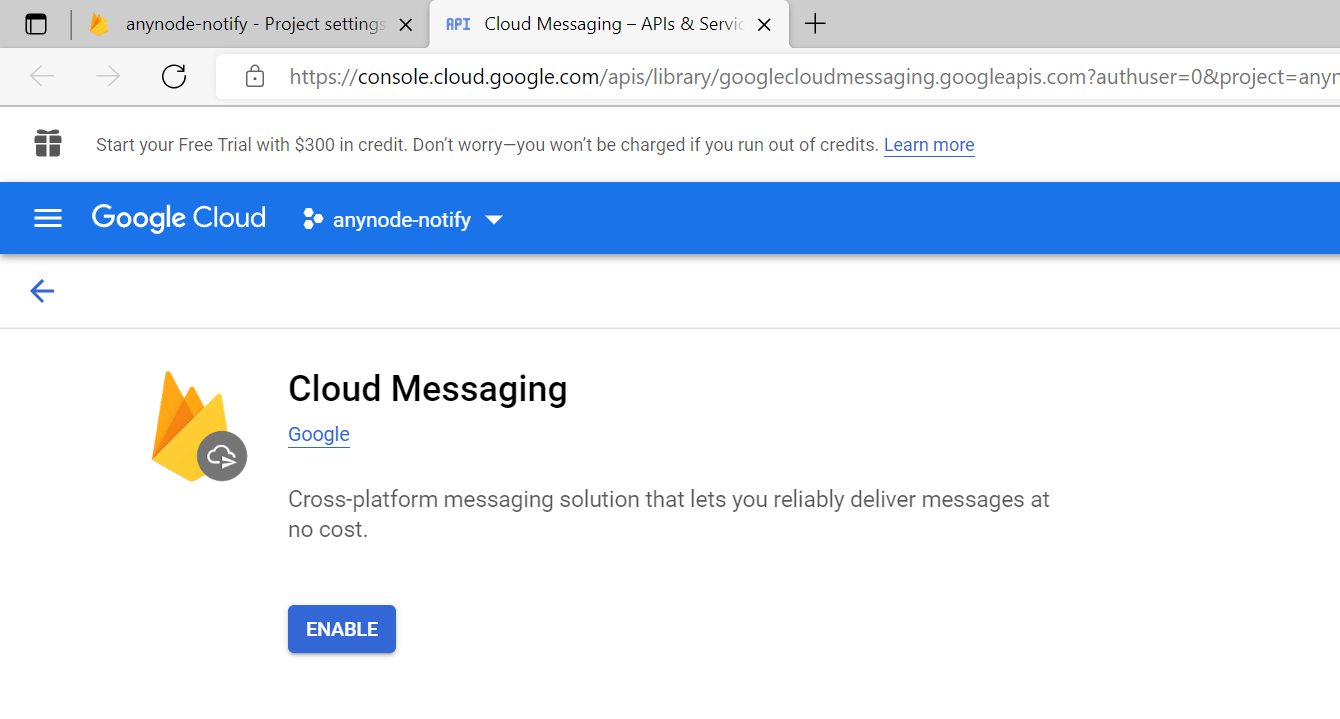Open a new browser tab
This screenshot has height=719, width=1340.
(x=815, y=24)
